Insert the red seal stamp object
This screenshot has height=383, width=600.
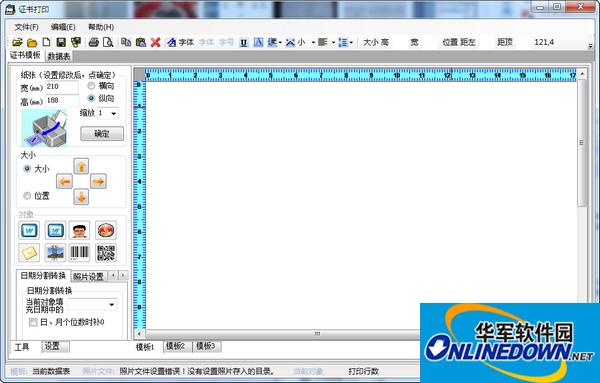[x=106, y=230]
